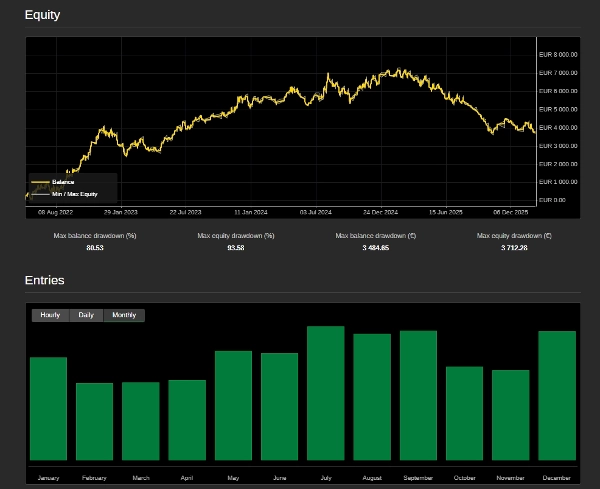This screenshot has height=489, width=600.
Task: Select the April entries bar
Action: point(187,422)
